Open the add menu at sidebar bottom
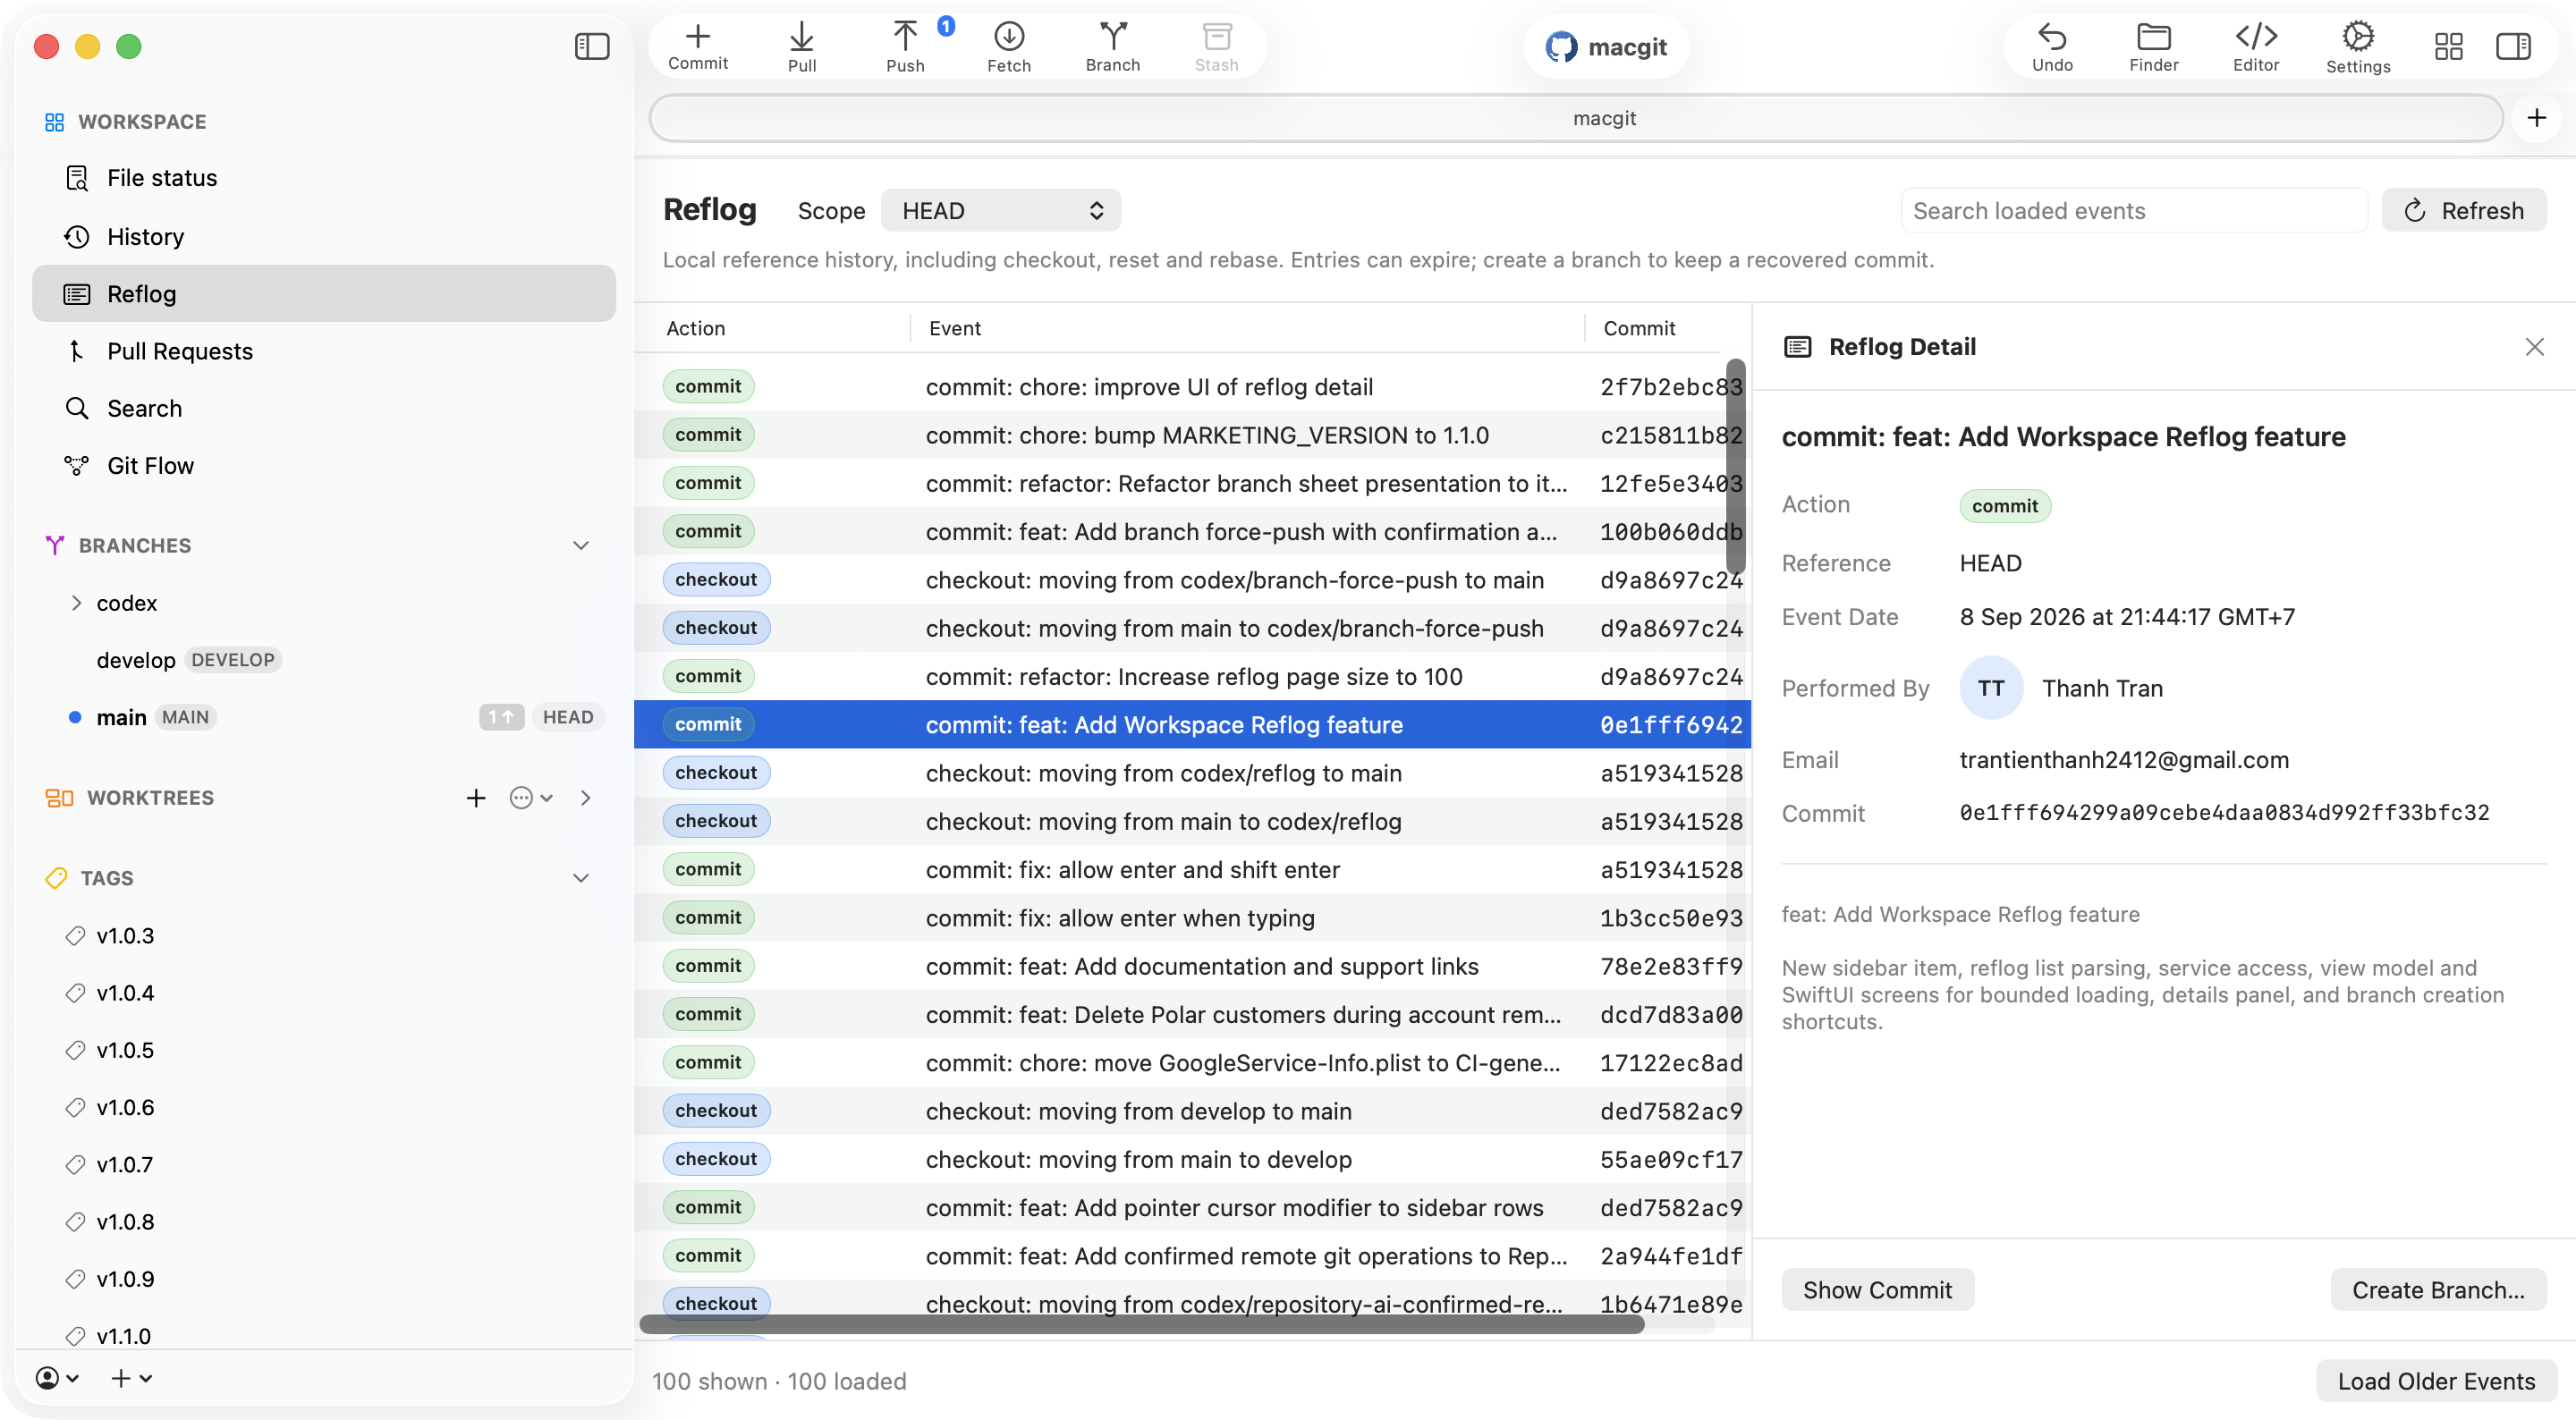This screenshot has width=2576, height=1420. point(131,1377)
